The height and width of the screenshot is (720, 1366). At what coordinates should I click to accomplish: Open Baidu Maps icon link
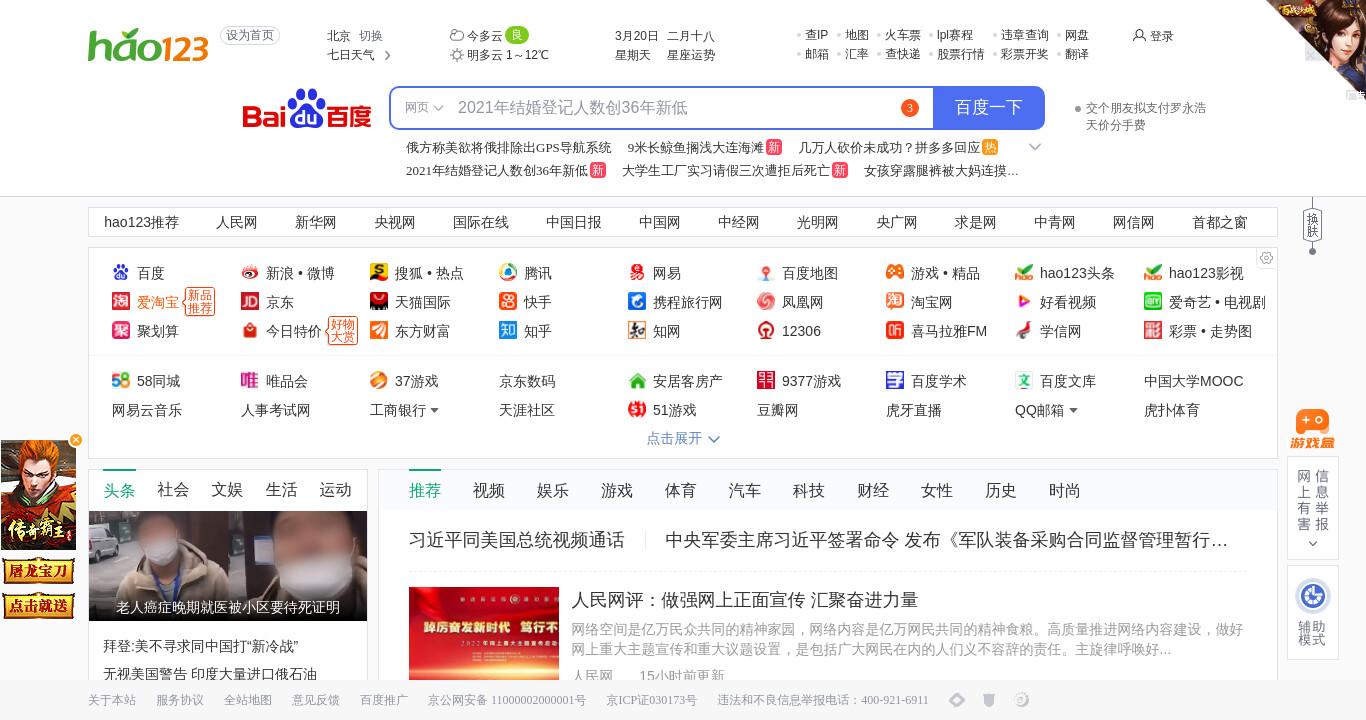coord(766,273)
